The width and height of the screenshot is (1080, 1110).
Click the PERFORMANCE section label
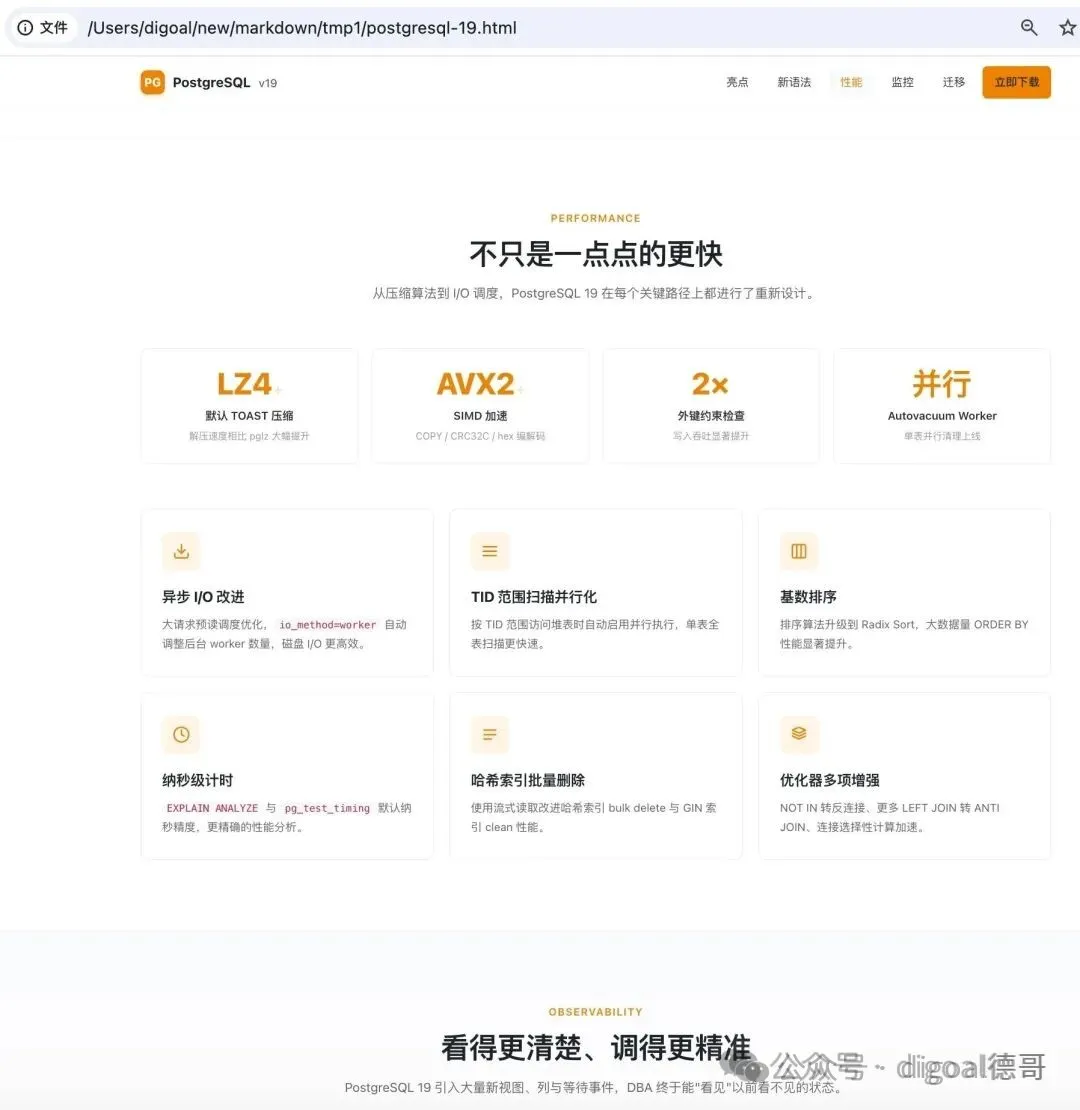596,218
